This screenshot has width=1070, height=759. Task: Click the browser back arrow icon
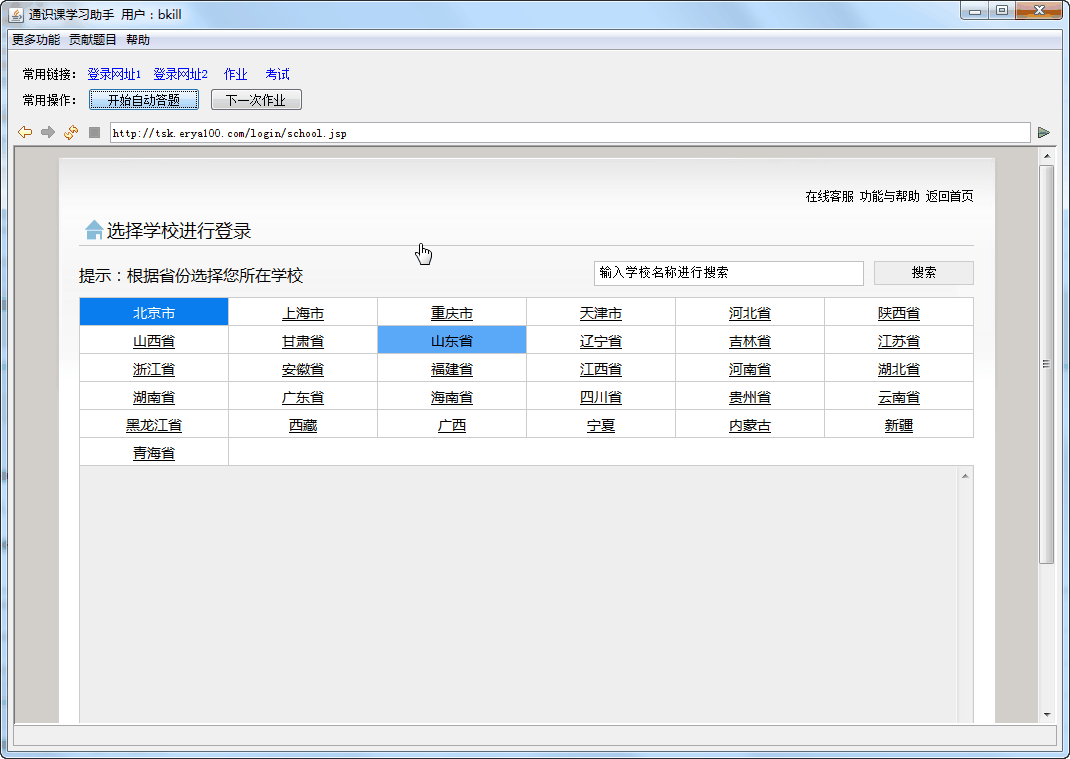[25, 132]
